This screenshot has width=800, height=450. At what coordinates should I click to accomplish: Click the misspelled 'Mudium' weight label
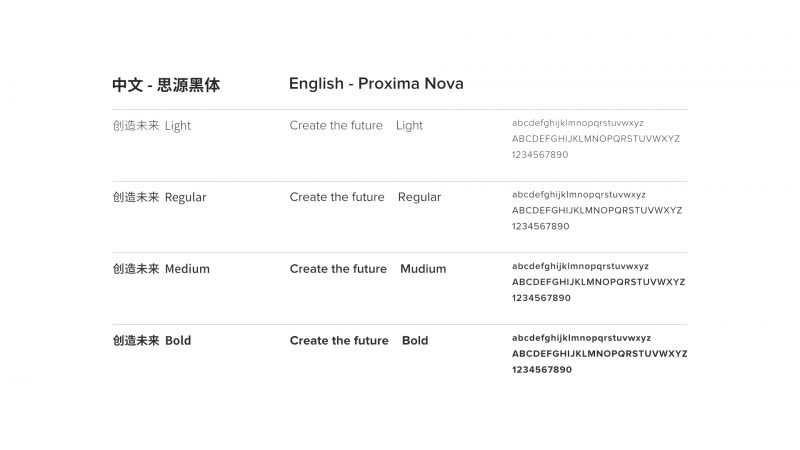pos(423,269)
